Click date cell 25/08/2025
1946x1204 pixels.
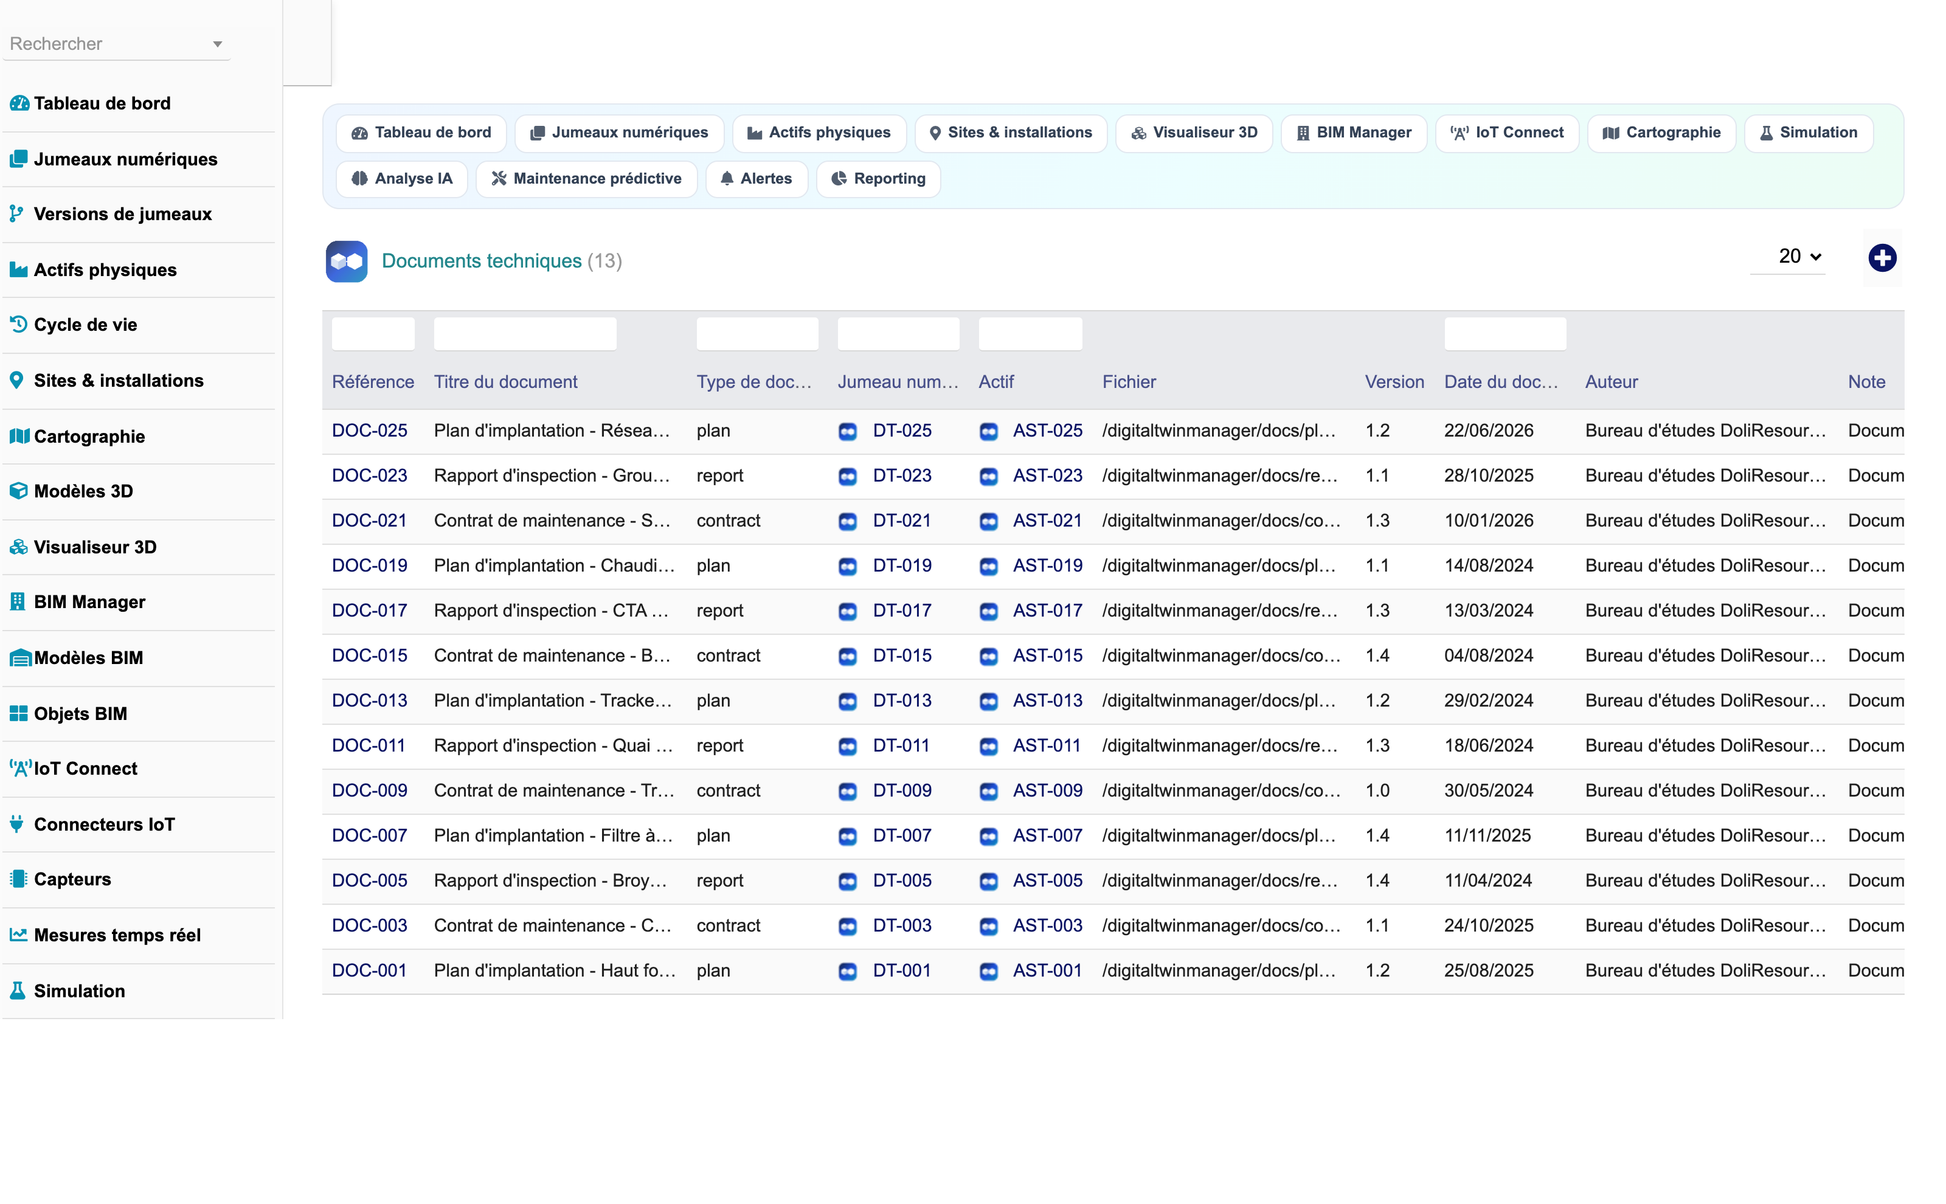pyautogui.click(x=1488, y=971)
